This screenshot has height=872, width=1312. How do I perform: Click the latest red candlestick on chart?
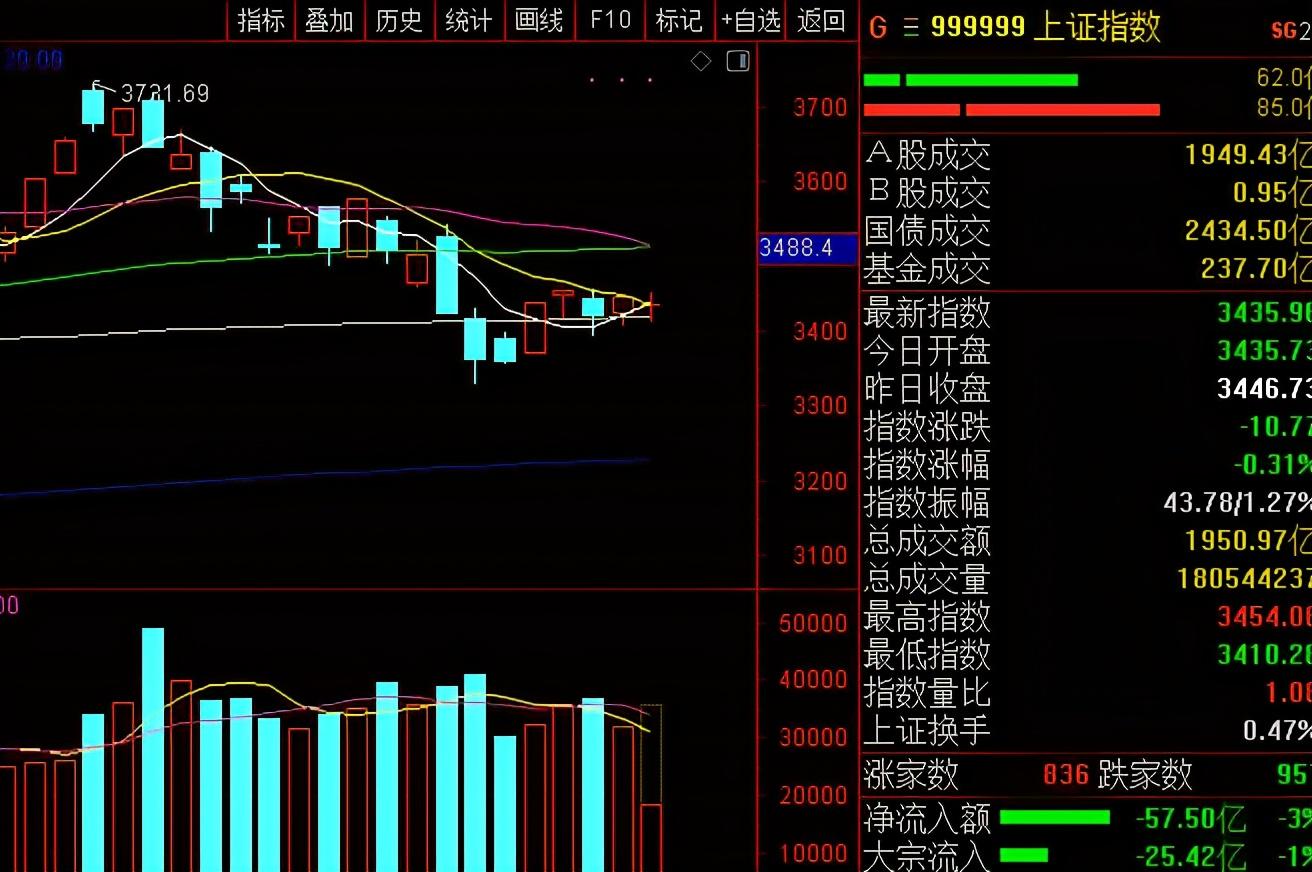click(x=652, y=307)
